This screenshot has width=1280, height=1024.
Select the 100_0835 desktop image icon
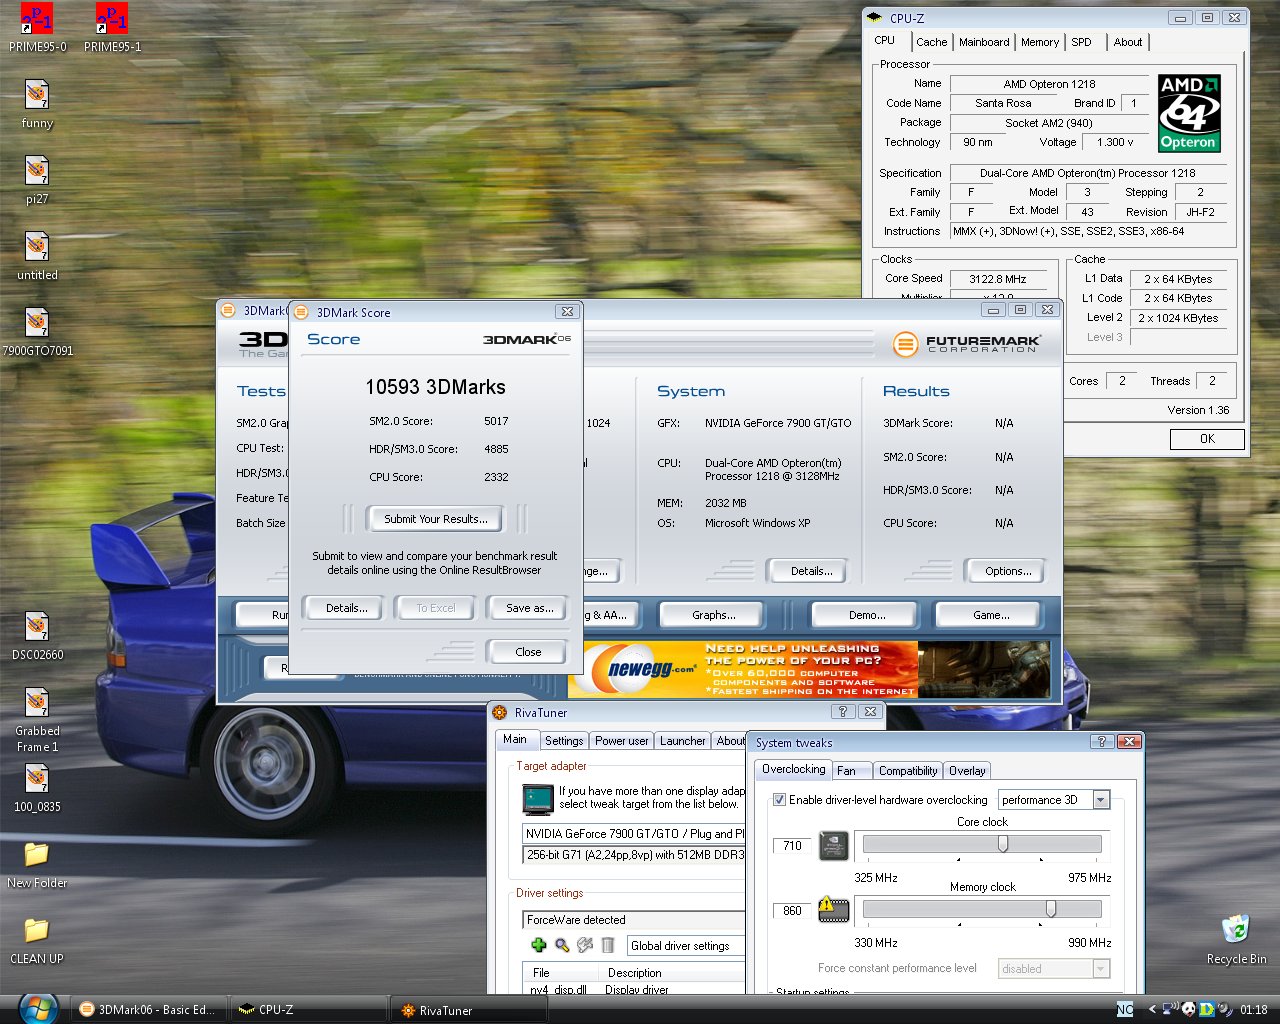37,788
